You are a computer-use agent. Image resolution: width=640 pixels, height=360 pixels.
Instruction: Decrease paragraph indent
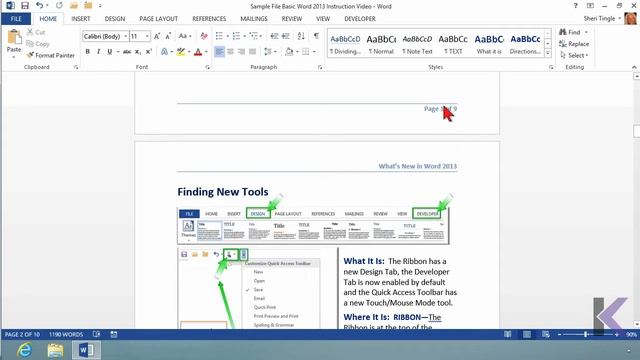click(274, 36)
